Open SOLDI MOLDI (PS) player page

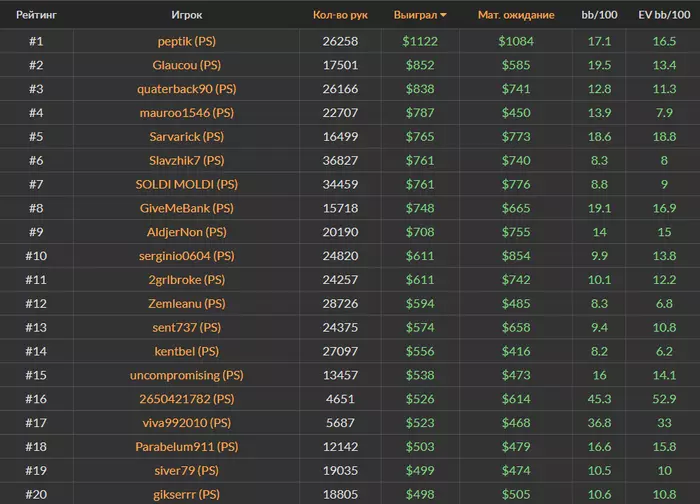pyautogui.click(x=187, y=185)
